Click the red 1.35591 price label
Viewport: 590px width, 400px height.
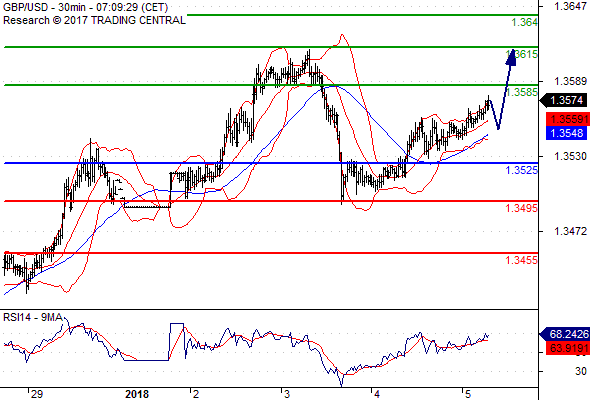567,119
